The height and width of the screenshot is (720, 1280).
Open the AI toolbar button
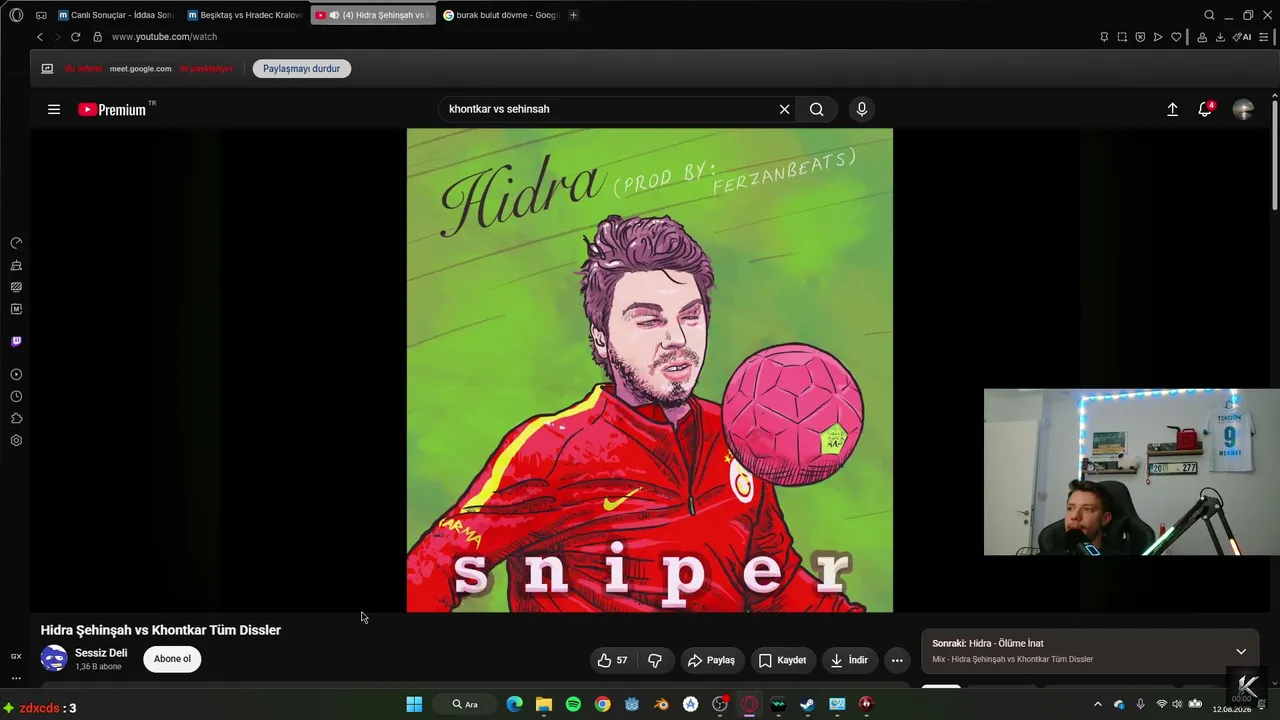tap(1242, 37)
